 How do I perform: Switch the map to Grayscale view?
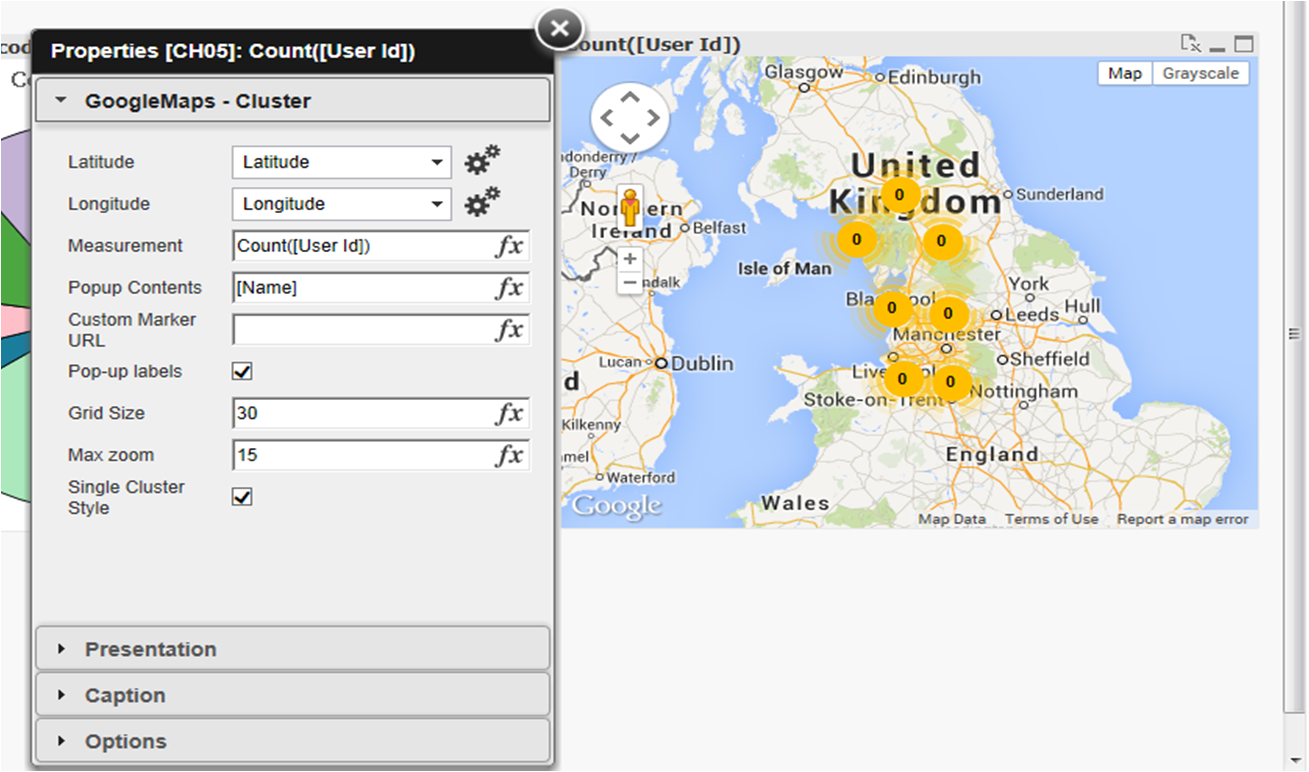(1200, 73)
